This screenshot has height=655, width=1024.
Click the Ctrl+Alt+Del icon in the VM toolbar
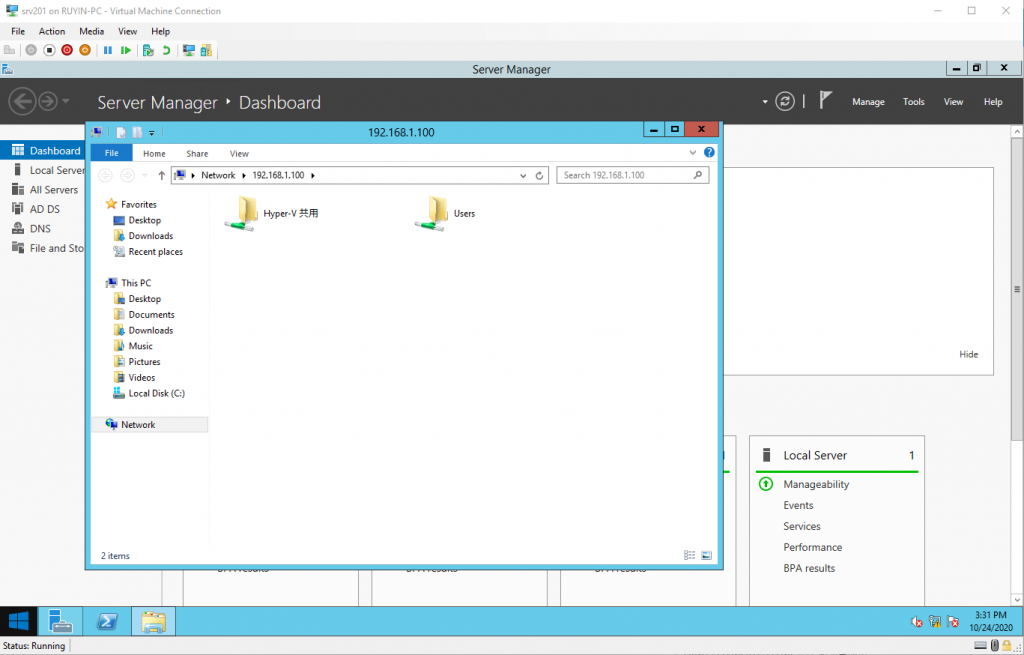point(10,50)
